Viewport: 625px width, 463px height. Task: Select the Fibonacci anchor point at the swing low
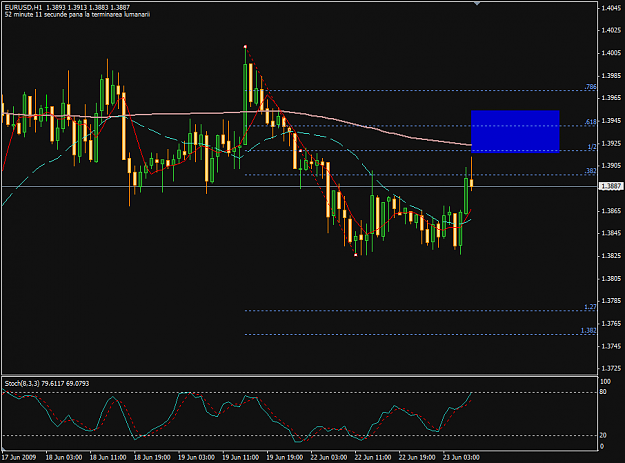356,255
